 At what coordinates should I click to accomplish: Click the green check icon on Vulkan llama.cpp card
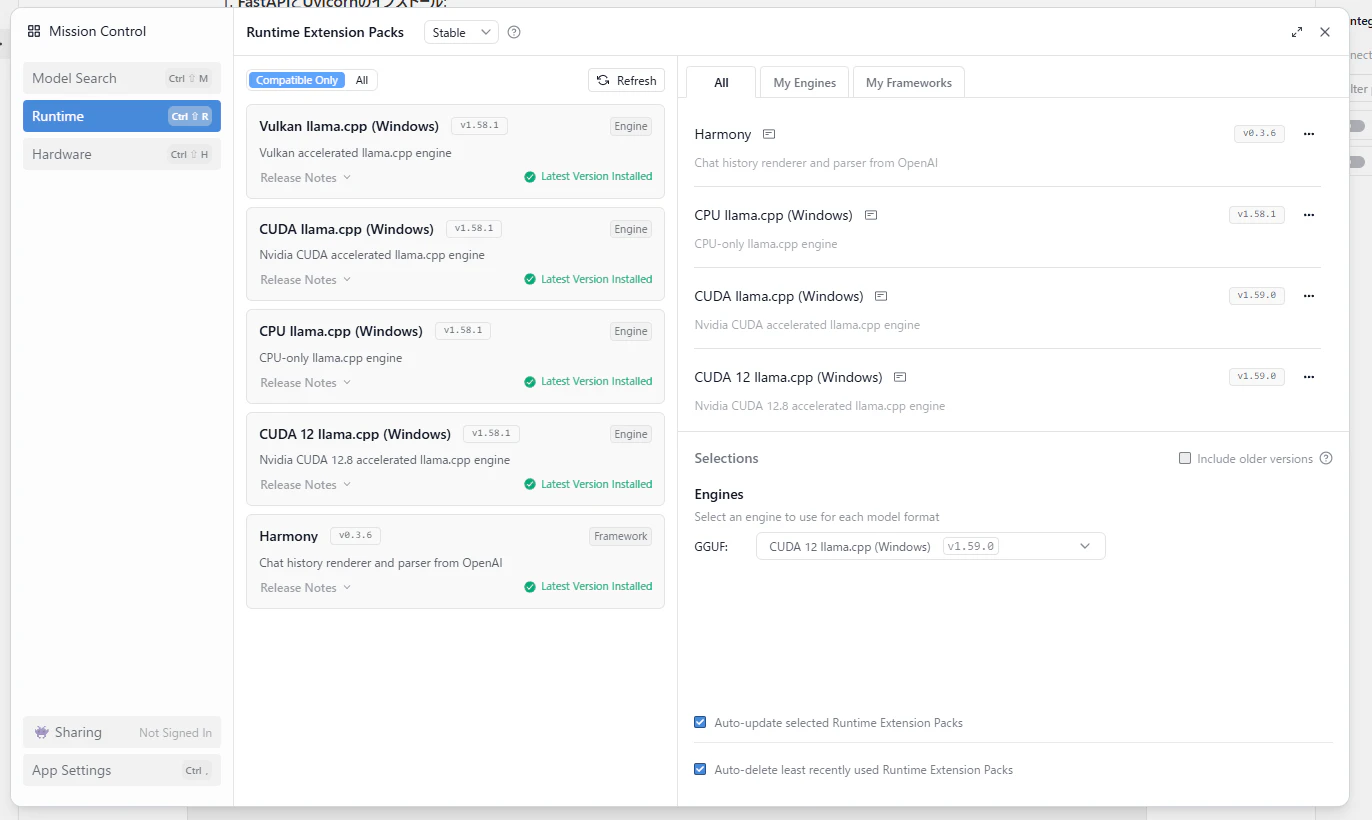pyautogui.click(x=530, y=177)
